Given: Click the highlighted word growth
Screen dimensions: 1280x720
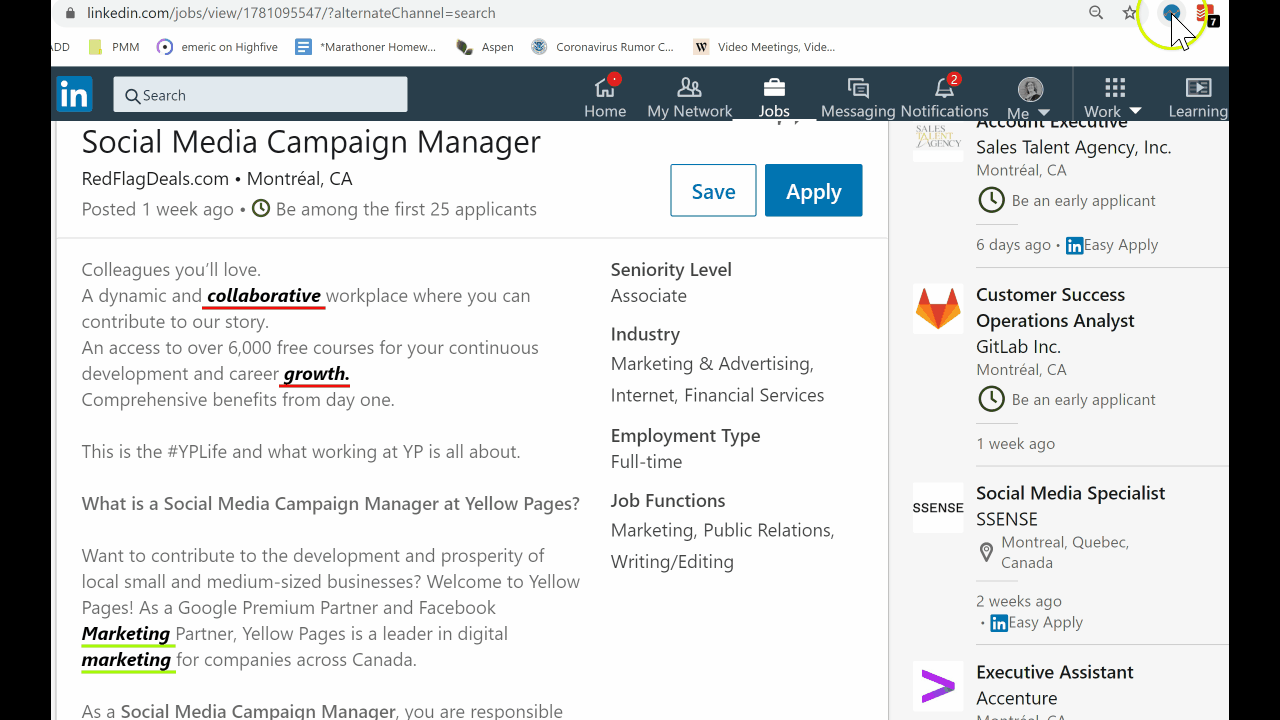Looking at the screenshot, I should click(316, 374).
